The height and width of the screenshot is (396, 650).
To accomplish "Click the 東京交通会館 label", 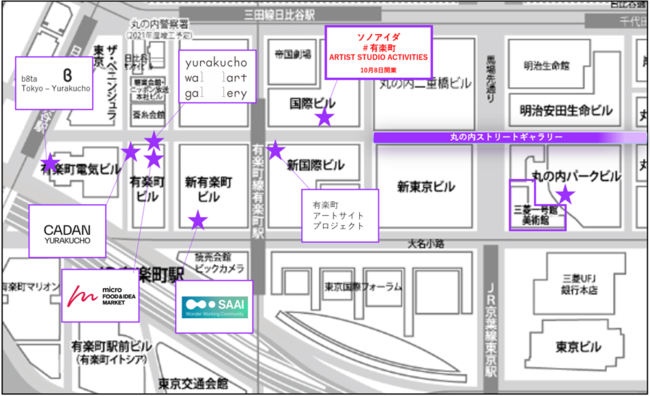I will tap(193, 384).
